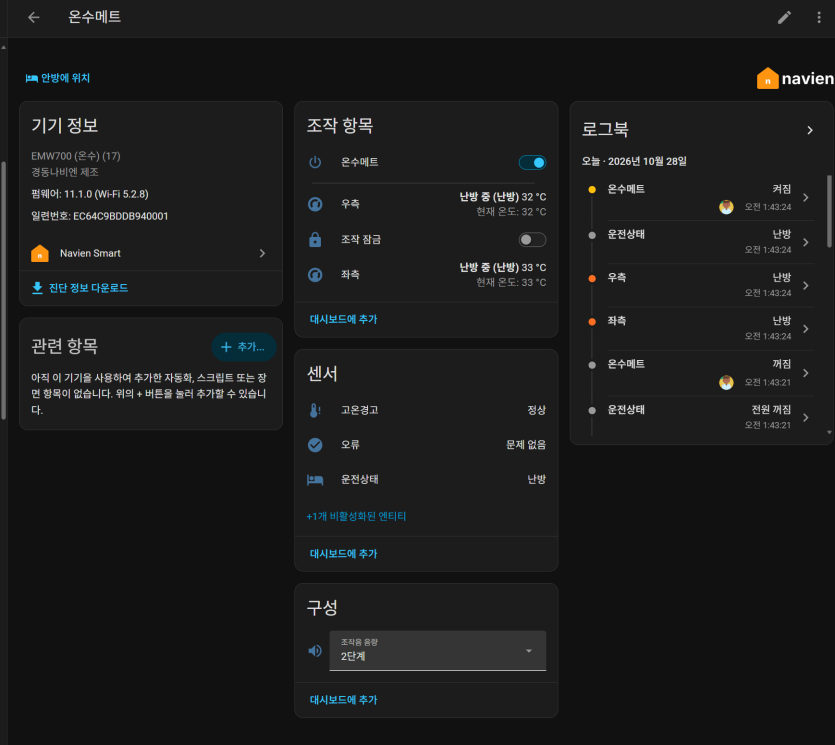The image size is (835, 745).
Task: Show +1개 비활성화된 엔티티
Action: [356, 516]
